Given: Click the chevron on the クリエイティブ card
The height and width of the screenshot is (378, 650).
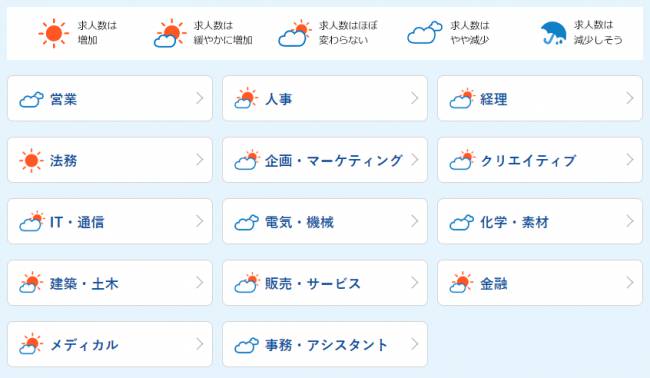Looking at the screenshot, I should tap(630, 160).
